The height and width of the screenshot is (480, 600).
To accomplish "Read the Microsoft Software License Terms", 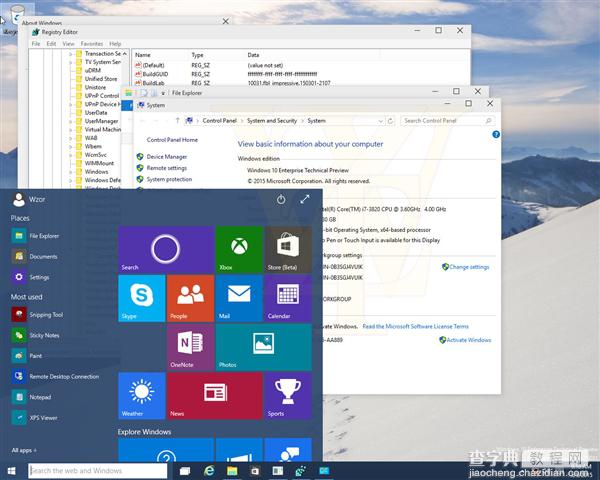I will click(x=415, y=327).
